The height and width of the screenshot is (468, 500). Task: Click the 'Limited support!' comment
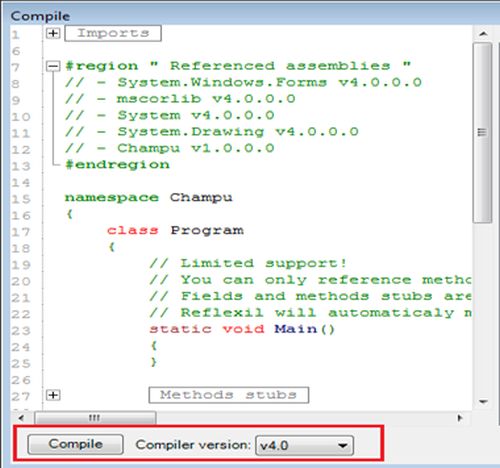point(248,263)
